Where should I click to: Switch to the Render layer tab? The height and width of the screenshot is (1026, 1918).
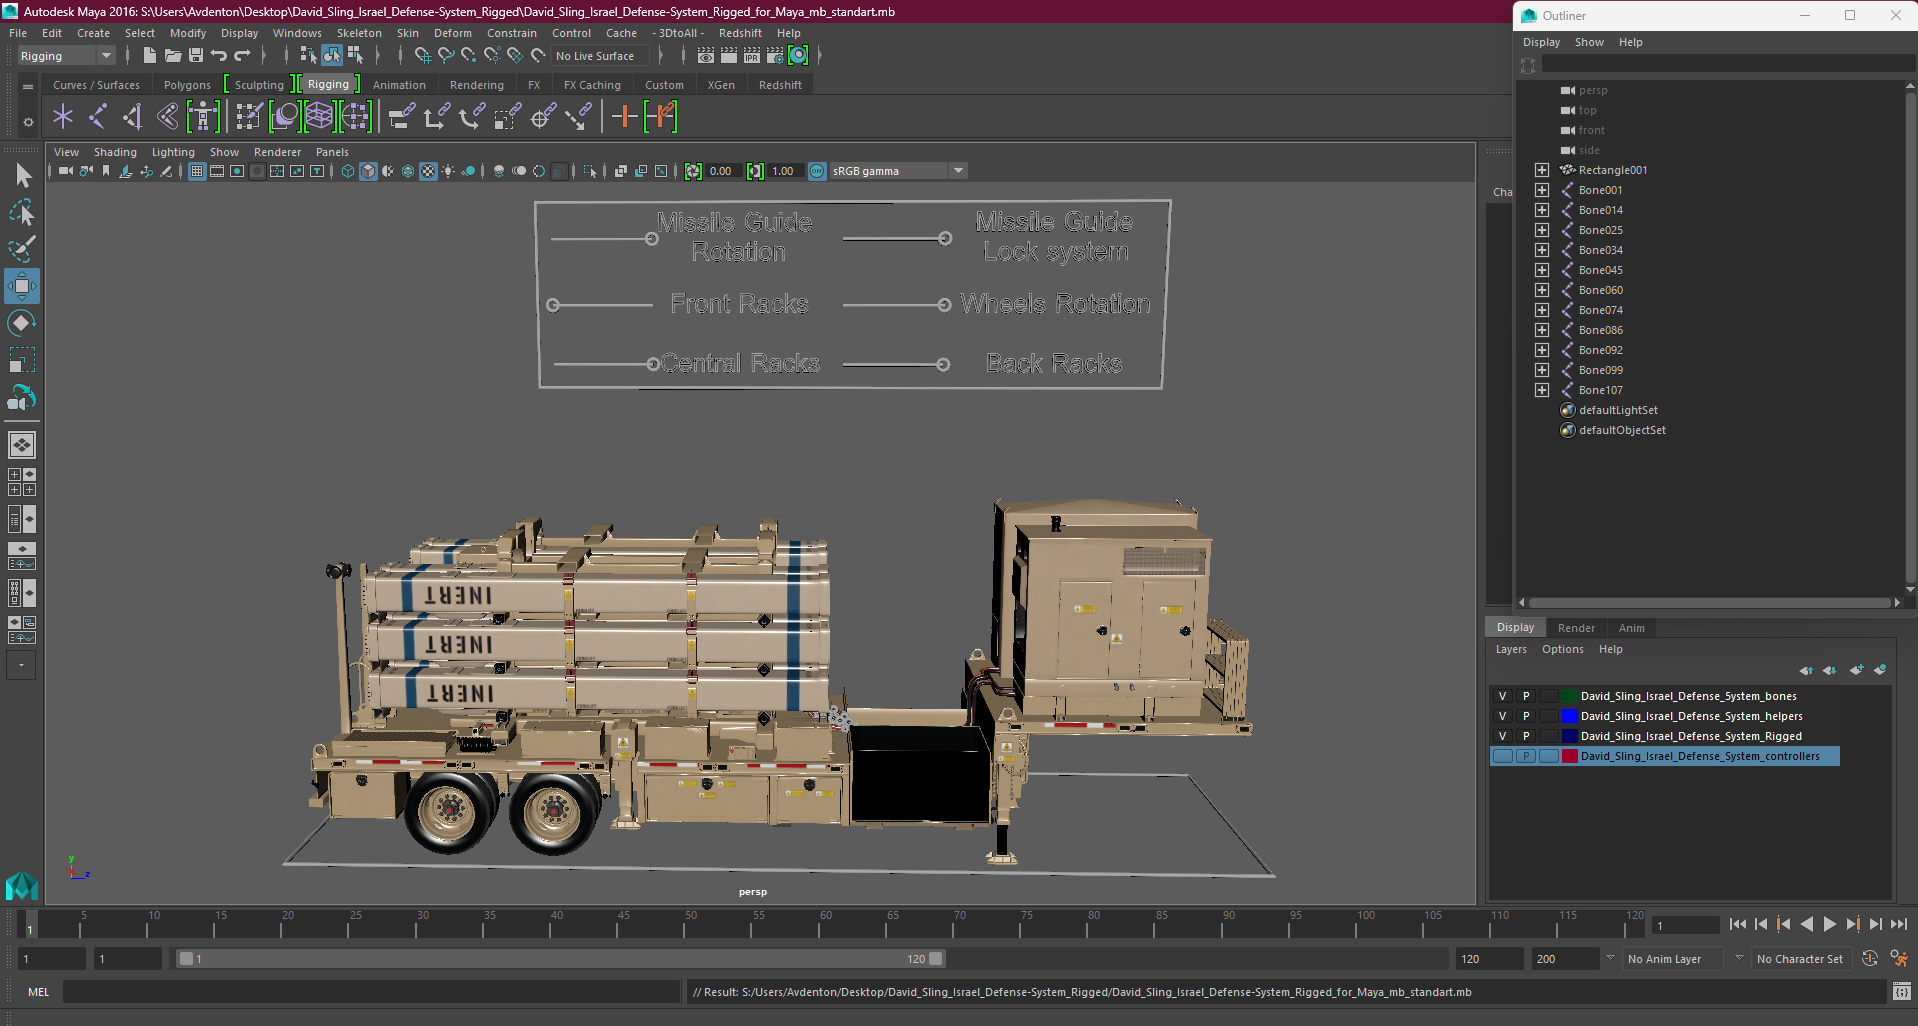click(x=1576, y=628)
